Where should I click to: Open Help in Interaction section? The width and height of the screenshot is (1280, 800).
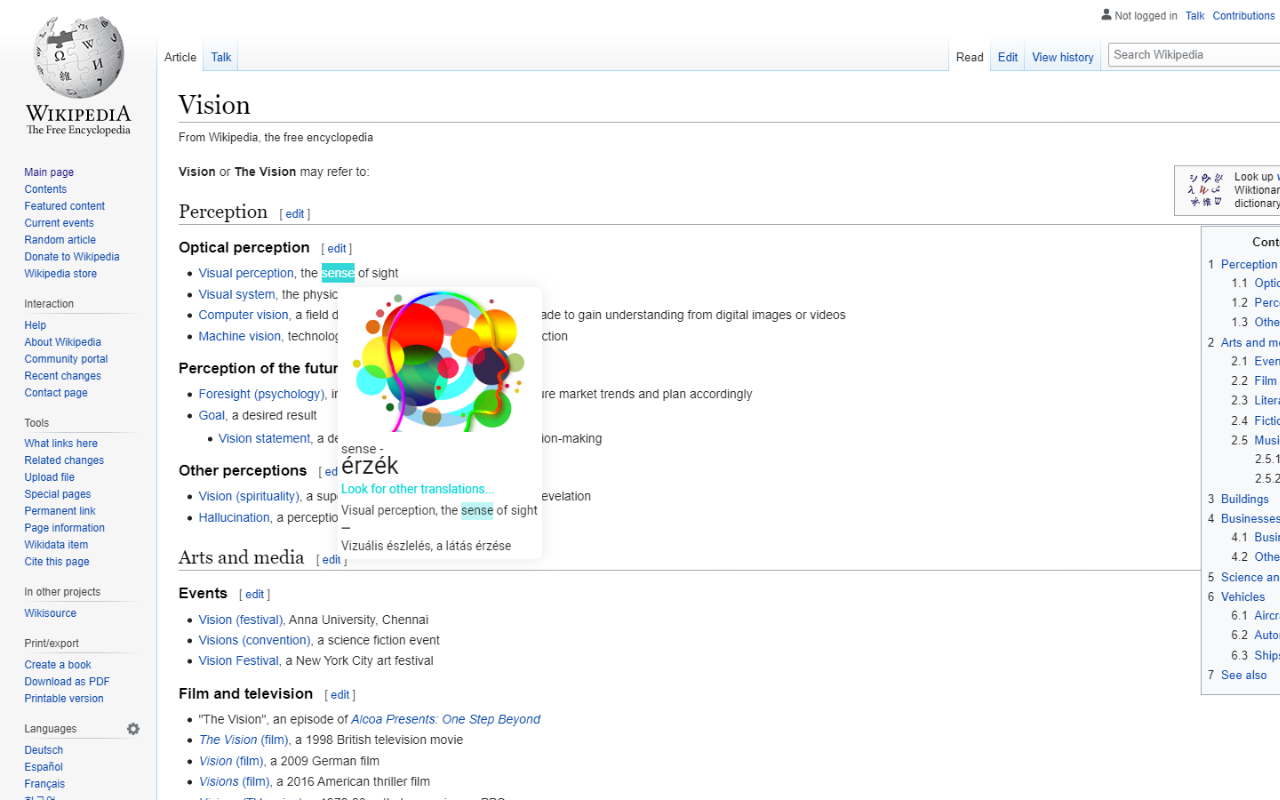pos(35,325)
